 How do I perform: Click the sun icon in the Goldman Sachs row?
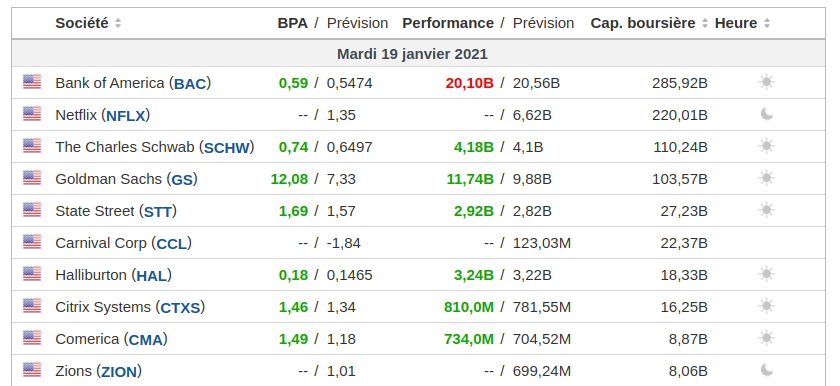point(767,178)
